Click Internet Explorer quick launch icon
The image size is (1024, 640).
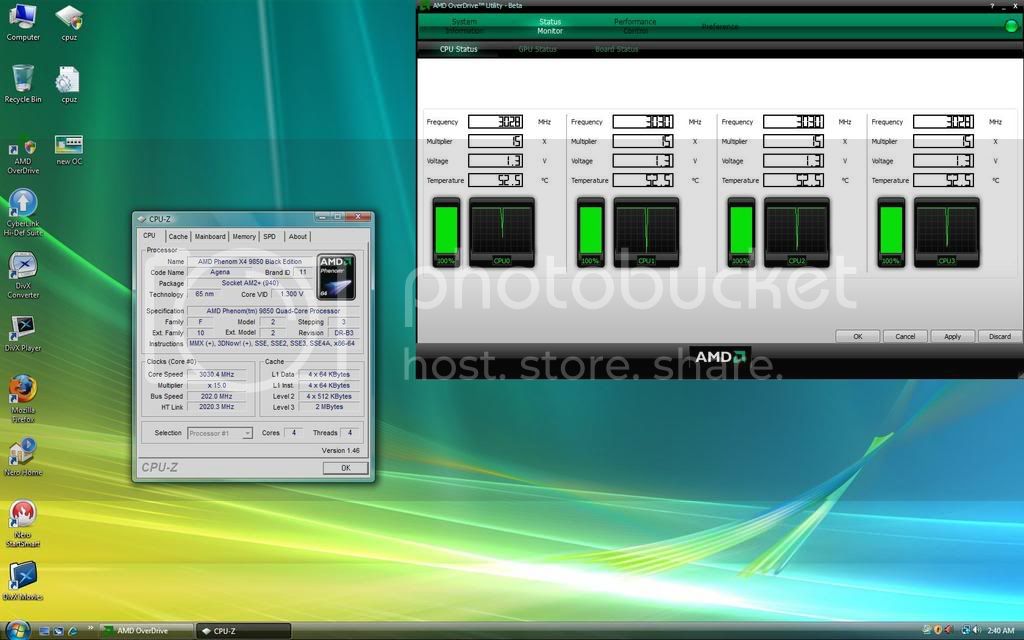tap(72, 631)
